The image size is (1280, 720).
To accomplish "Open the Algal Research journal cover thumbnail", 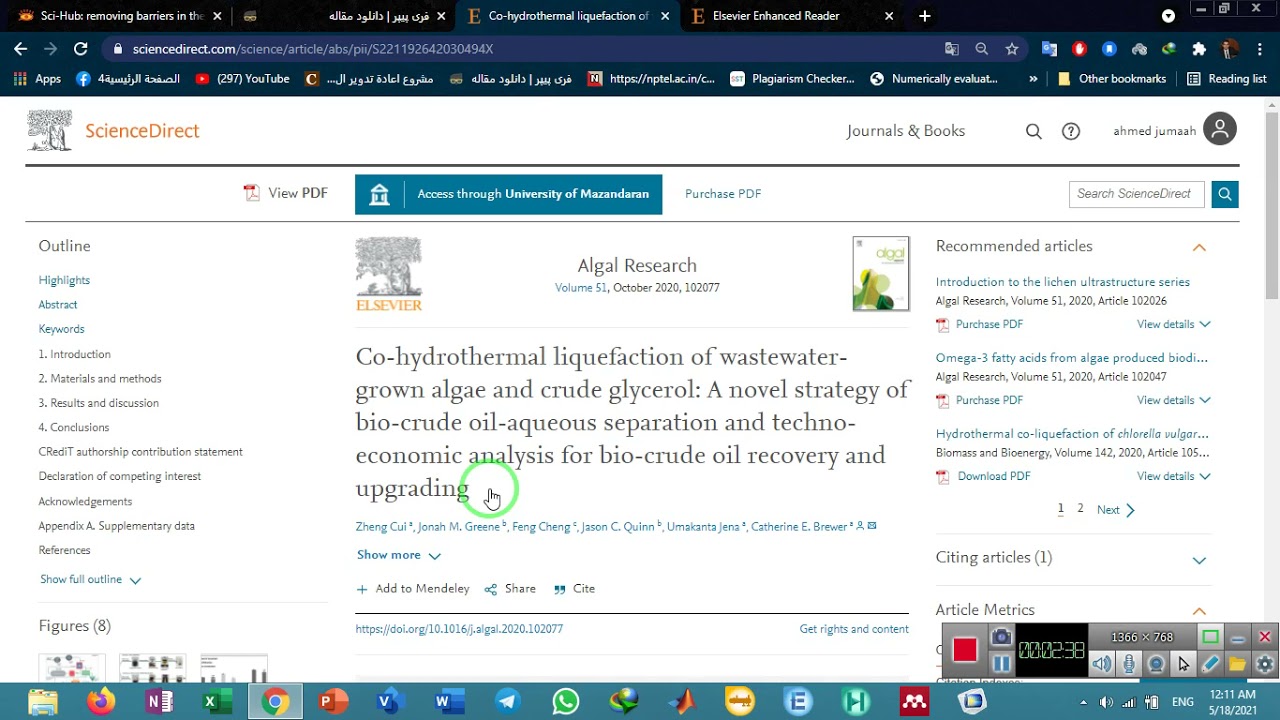I will tap(881, 274).
